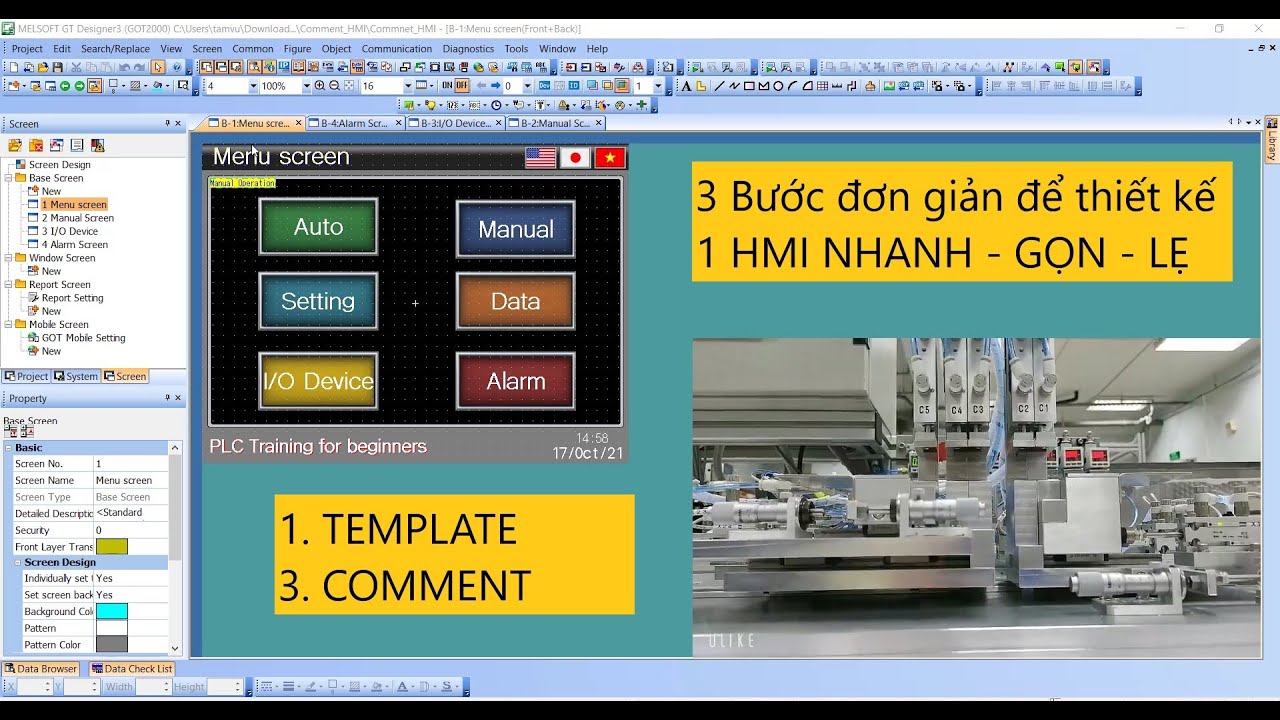Switch to the B-4:Alarm Screen tab
Viewport: 1280px width, 720px height.
[x=354, y=123]
